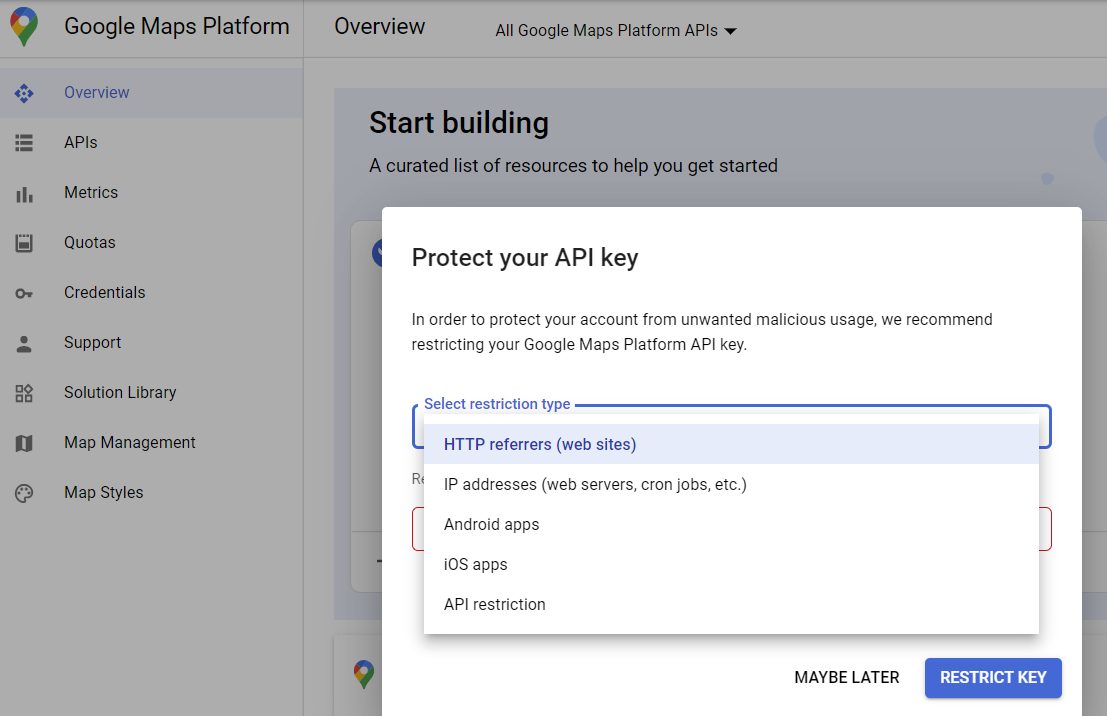Click the Google Maps Platform title

tap(176, 27)
